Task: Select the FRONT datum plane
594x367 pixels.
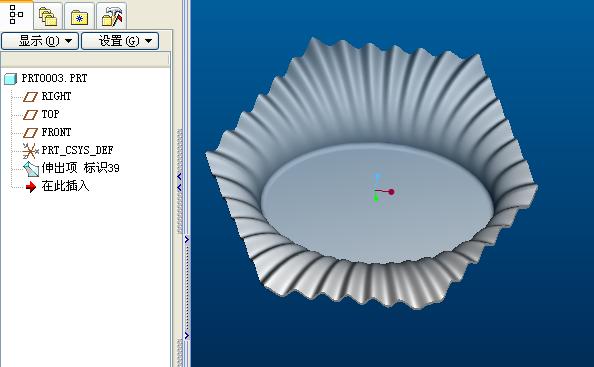Action: click(56, 132)
